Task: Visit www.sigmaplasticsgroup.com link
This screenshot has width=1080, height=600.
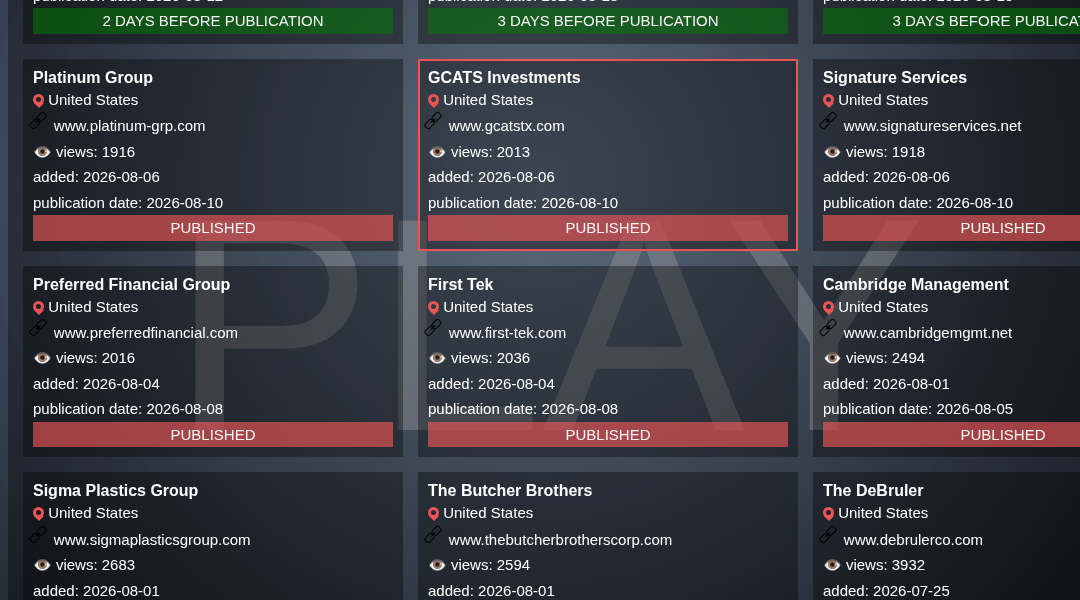Action: pyautogui.click(x=152, y=540)
